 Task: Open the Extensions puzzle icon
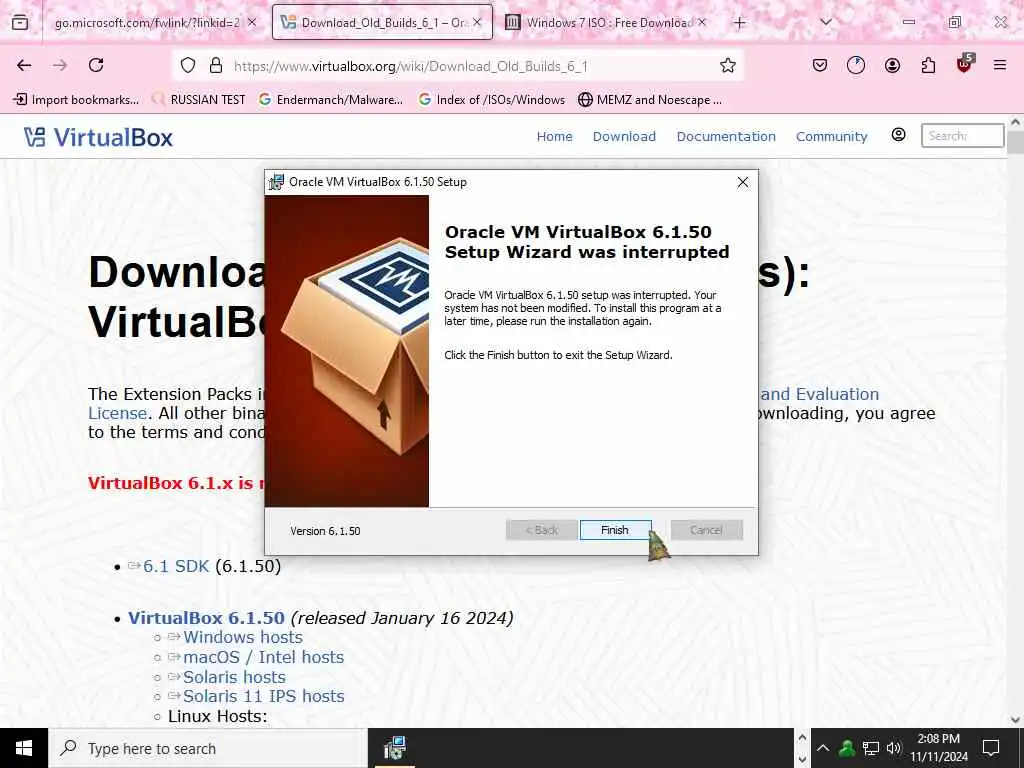(928, 65)
